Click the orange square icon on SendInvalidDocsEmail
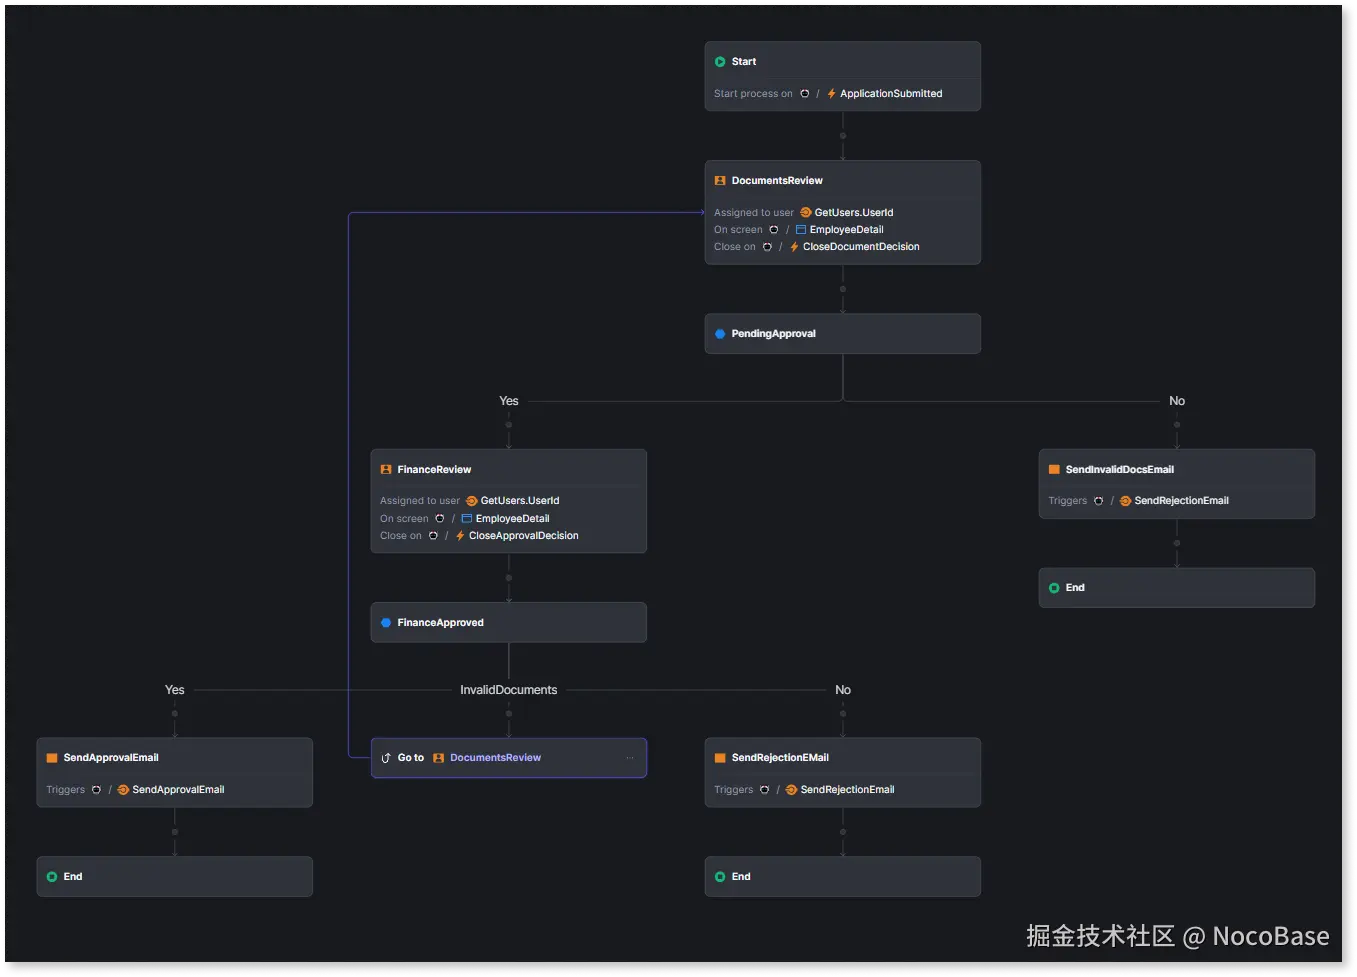The height and width of the screenshot is (977, 1357). 1053,469
